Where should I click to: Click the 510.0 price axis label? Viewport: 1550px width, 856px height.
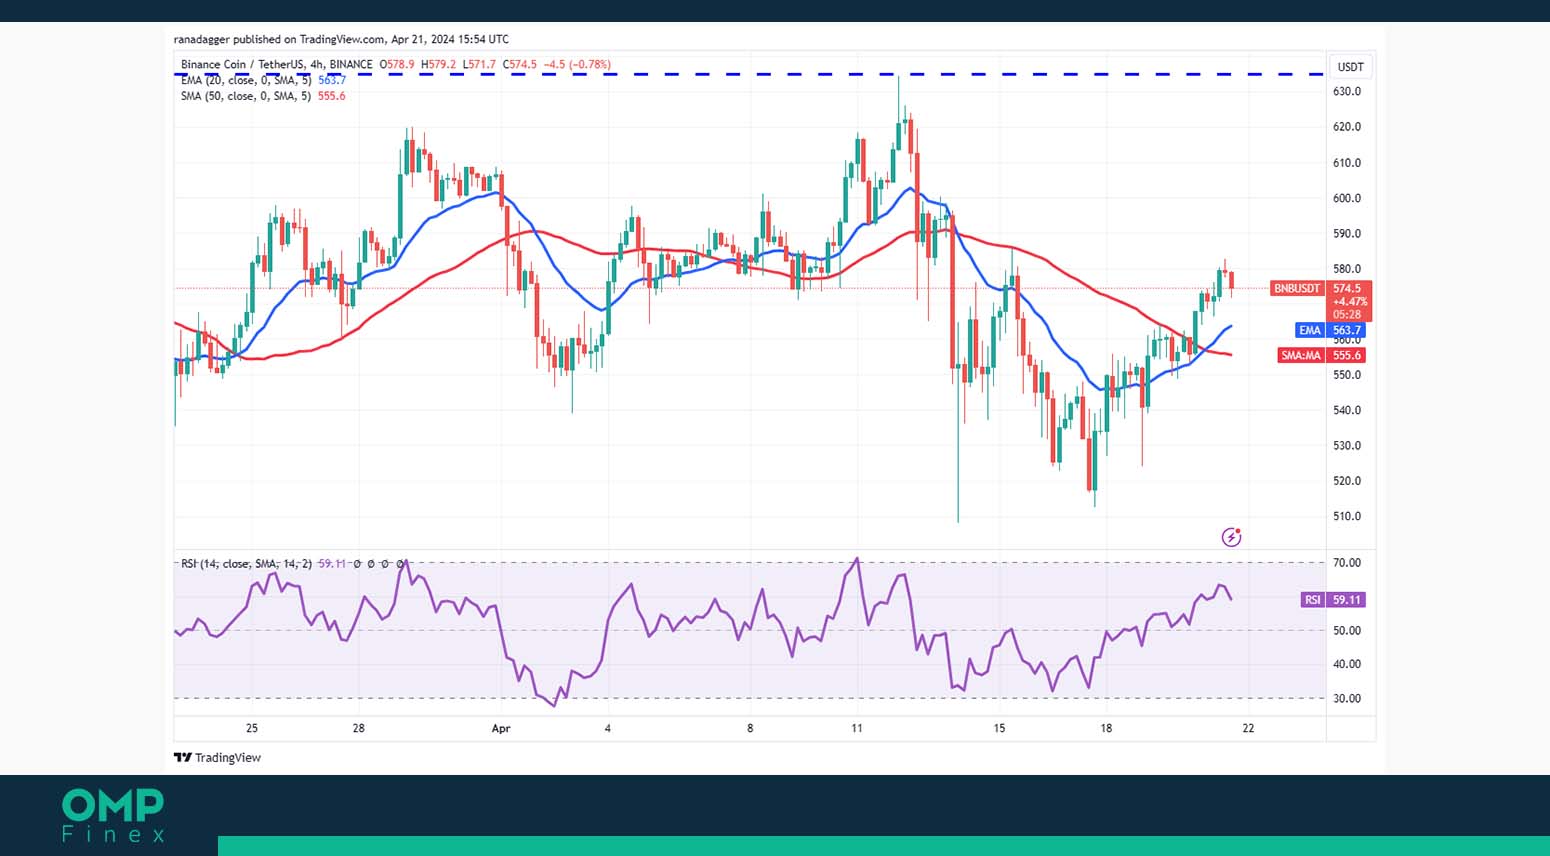click(1347, 517)
